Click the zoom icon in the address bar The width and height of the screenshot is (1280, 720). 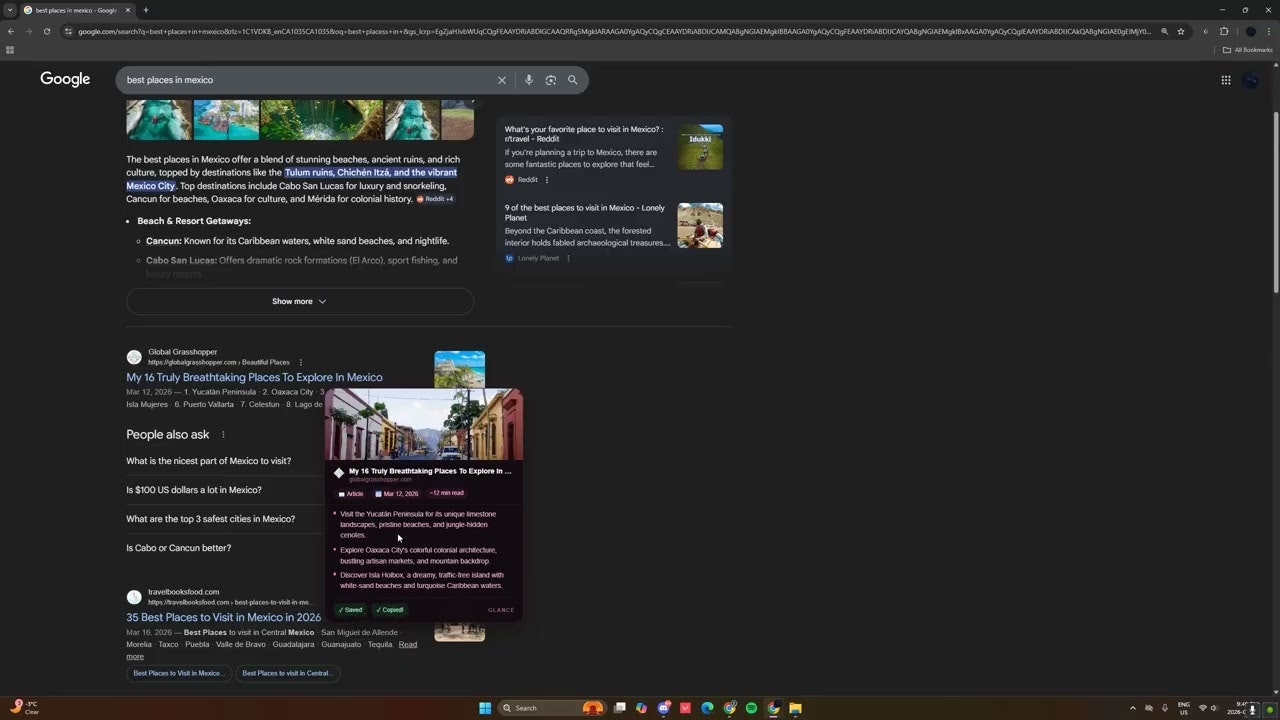(x=1164, y=31)
